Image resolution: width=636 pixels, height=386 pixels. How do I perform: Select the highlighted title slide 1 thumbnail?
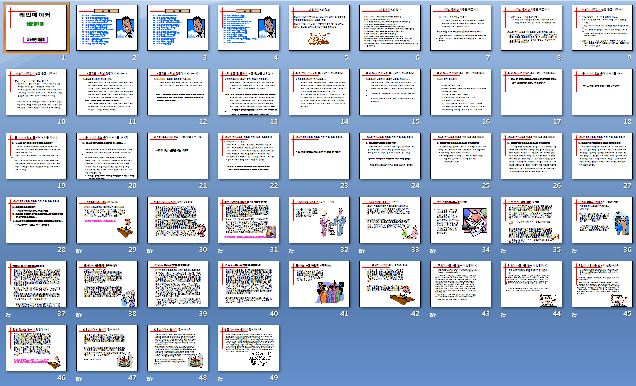pos(36,28)
